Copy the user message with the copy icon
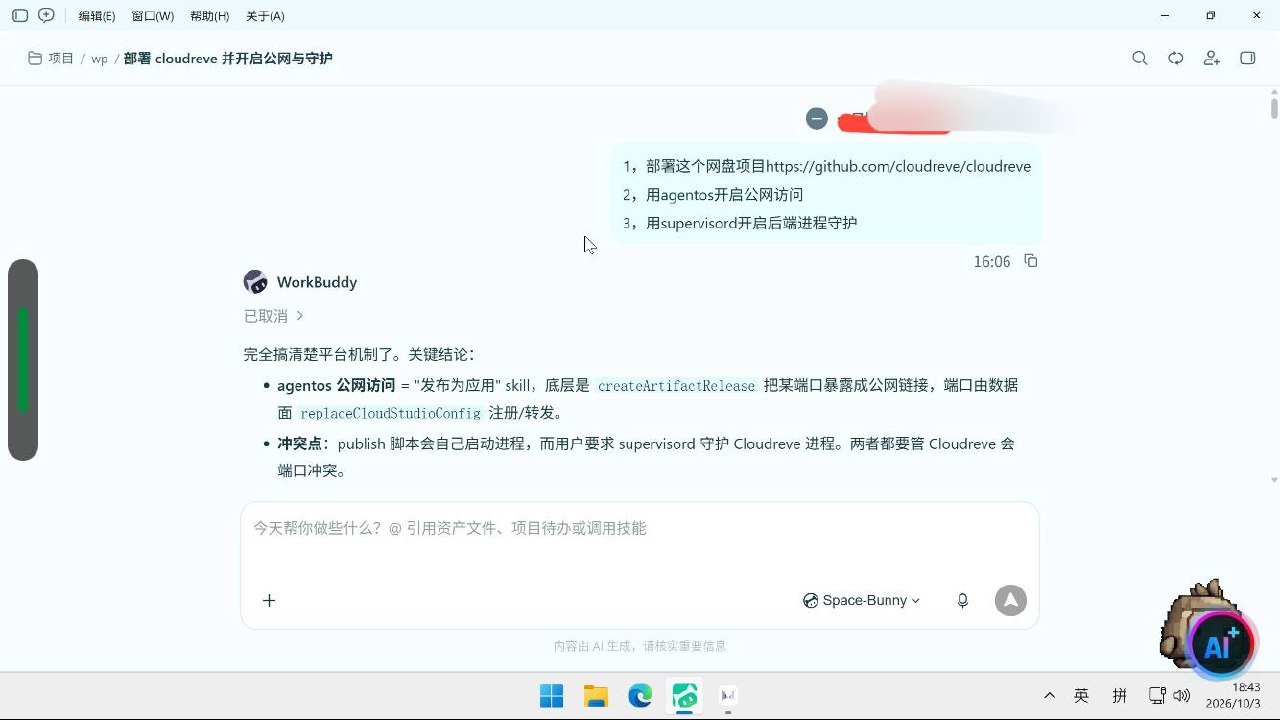 [1031, 261]
